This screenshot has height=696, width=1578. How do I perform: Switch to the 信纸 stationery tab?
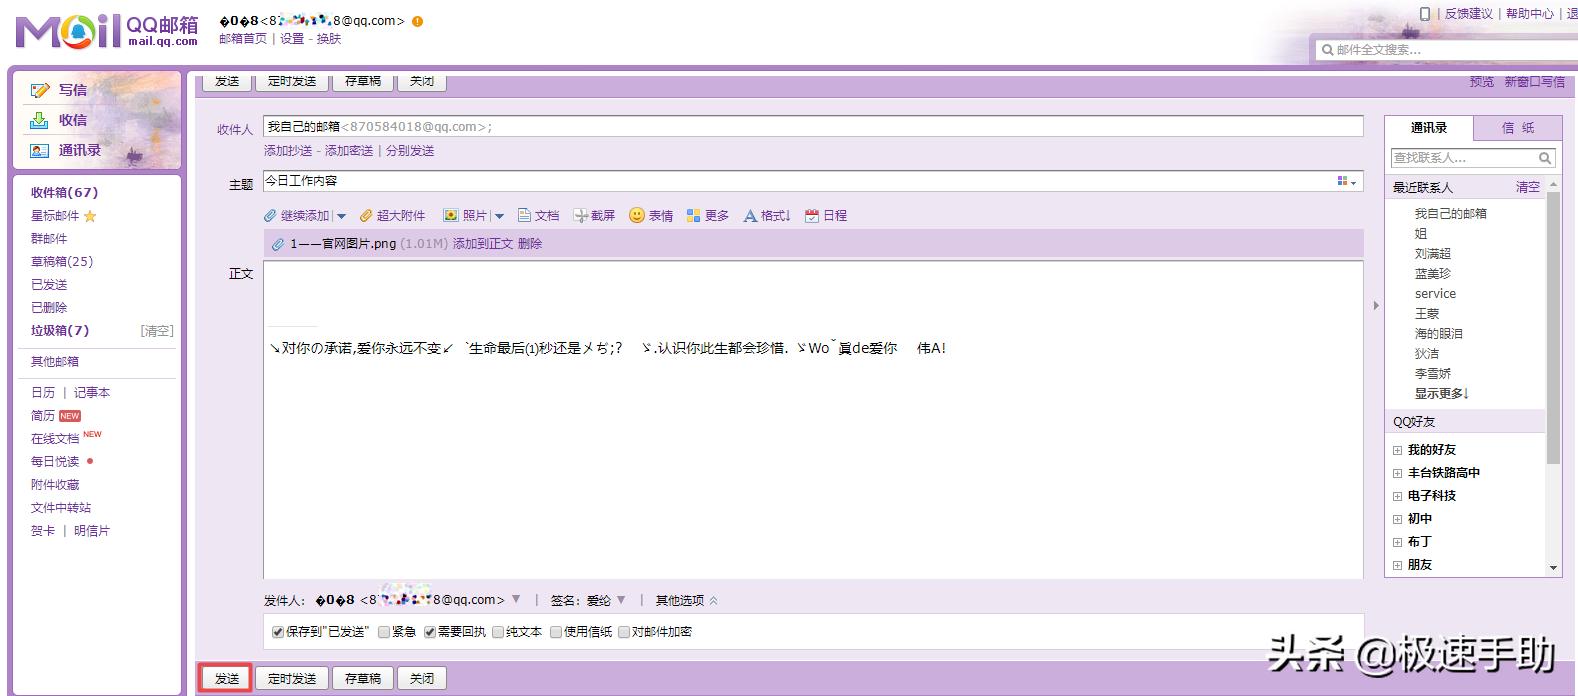coord(1518,128)
